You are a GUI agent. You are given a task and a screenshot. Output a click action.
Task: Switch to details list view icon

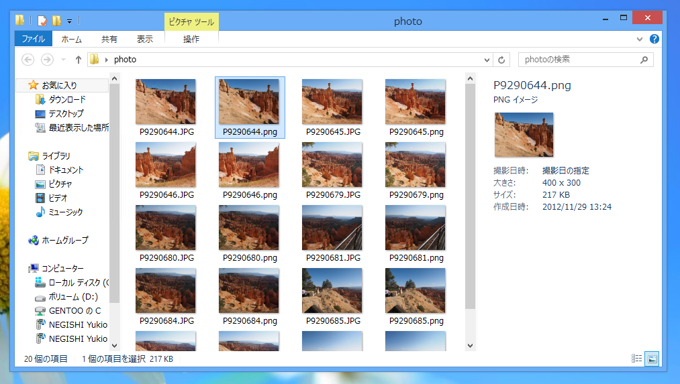[636, 358]
